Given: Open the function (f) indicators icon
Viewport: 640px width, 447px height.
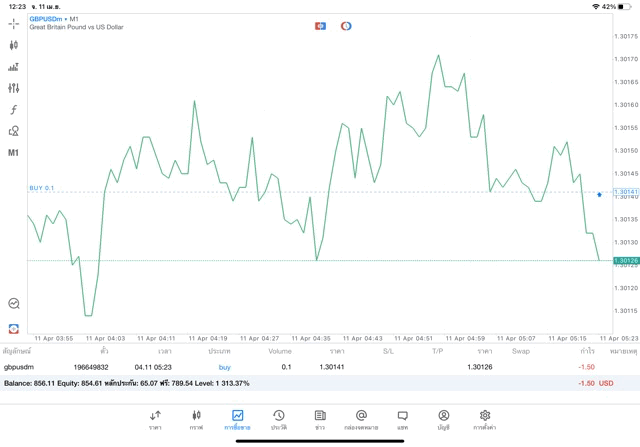Looking at the screenshot, I should [x=13, y=109].
